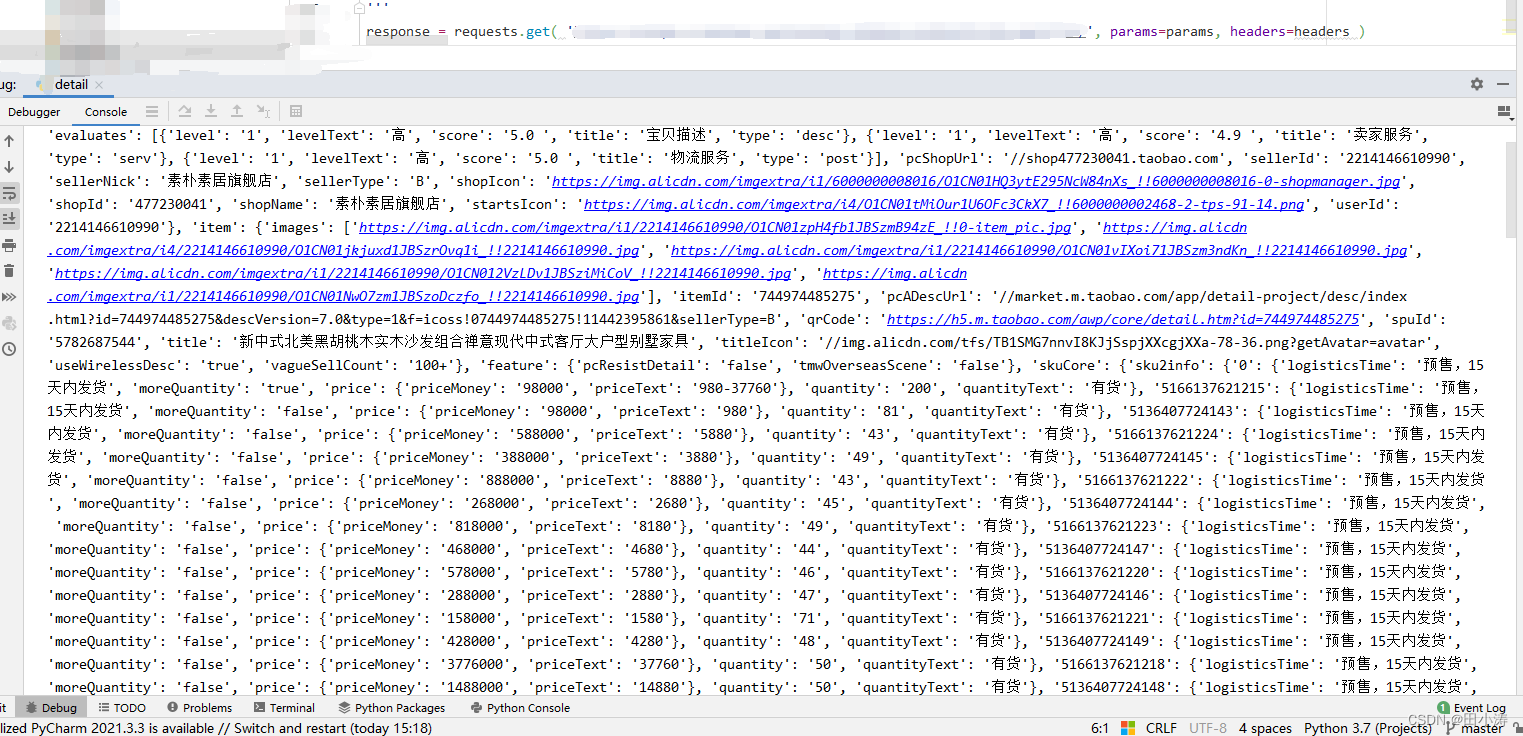Change the CRLF line separator
The height and width of the screenshot is (736, 1523).
(1161, 728)
